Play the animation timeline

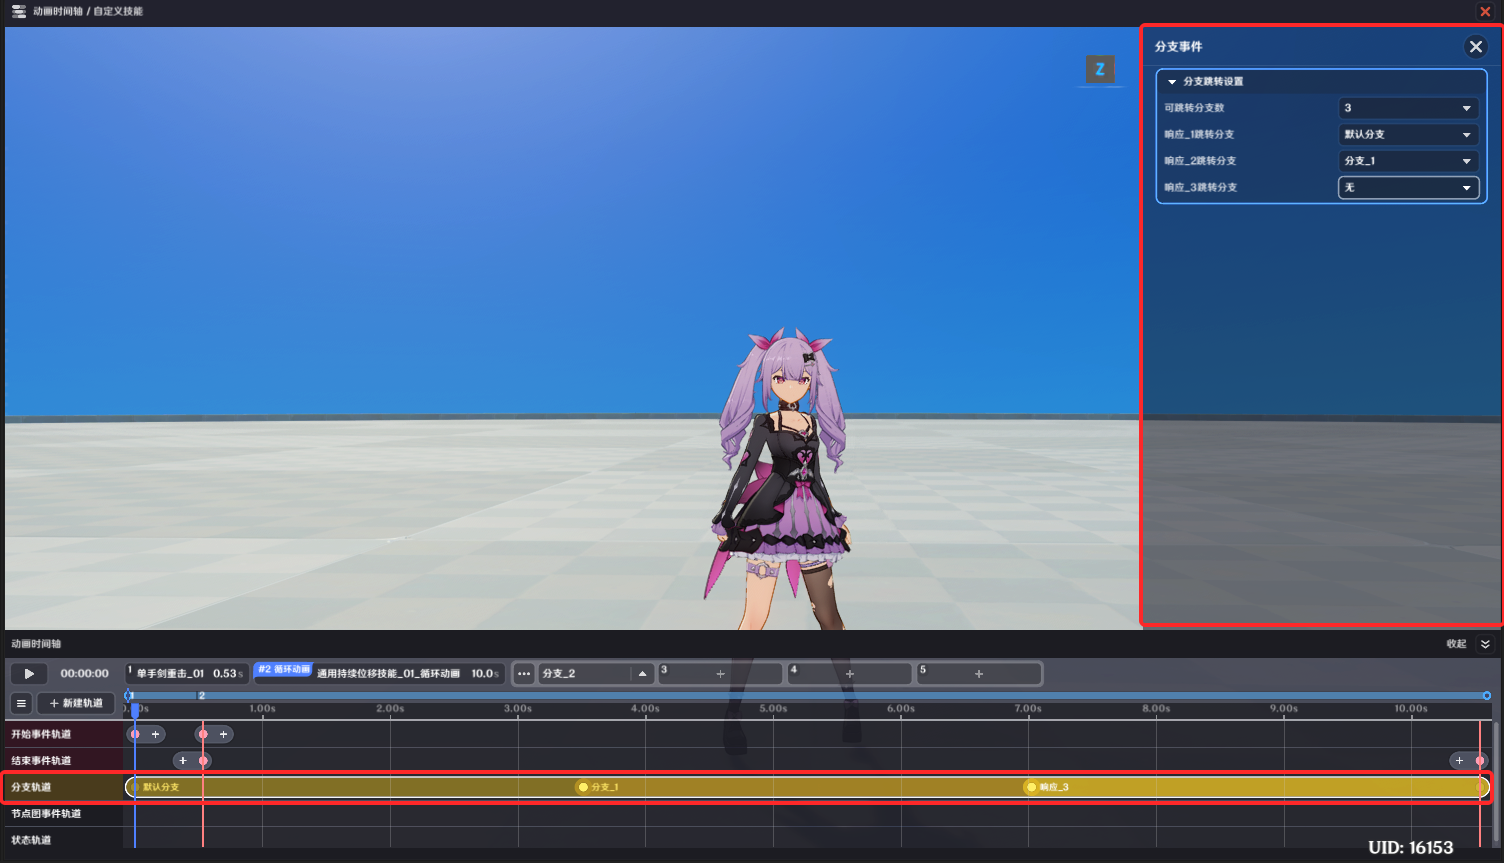tap(29, 674)
